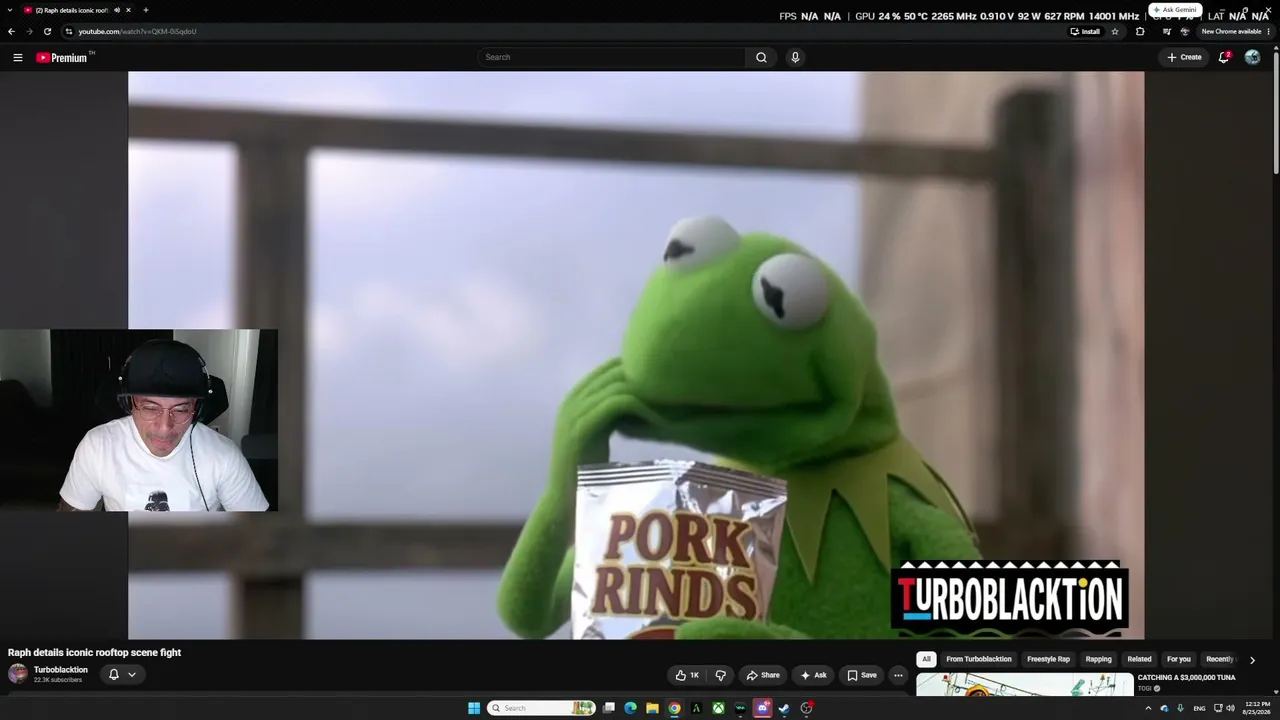Go to YouTube Premium home logo

coord(62,57)
